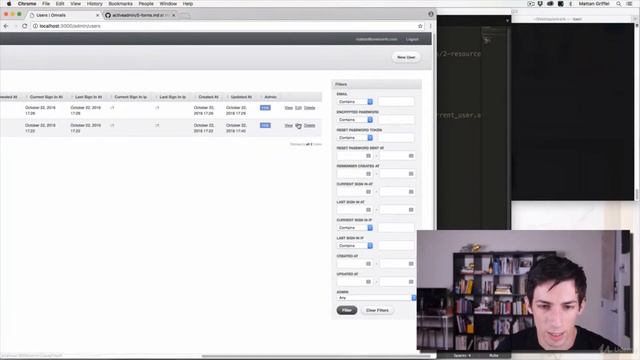The width and height of the screenshot is (640, 360).
Task: Switch to the Users | Omrails tab
Action: (x=64, y=15)
